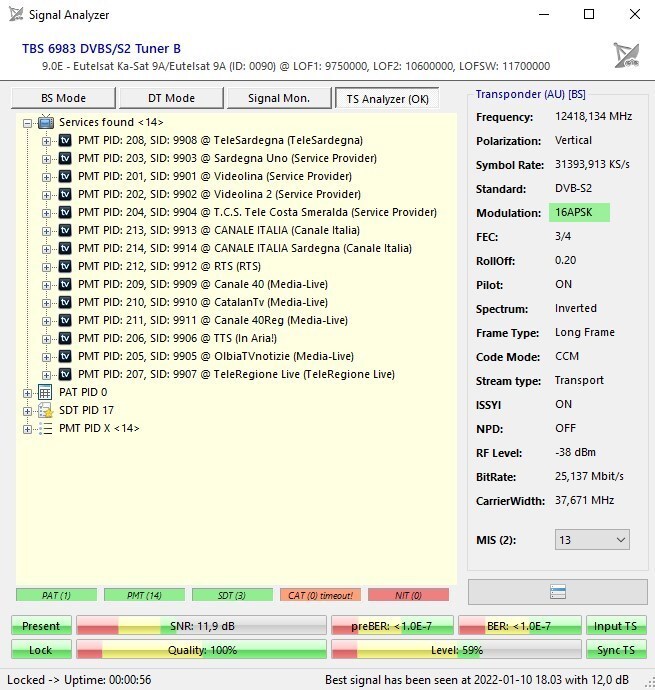Click the TV icon next to TeleRegione Live
This screenshot has height=690, width=655.
click(65, 374)
